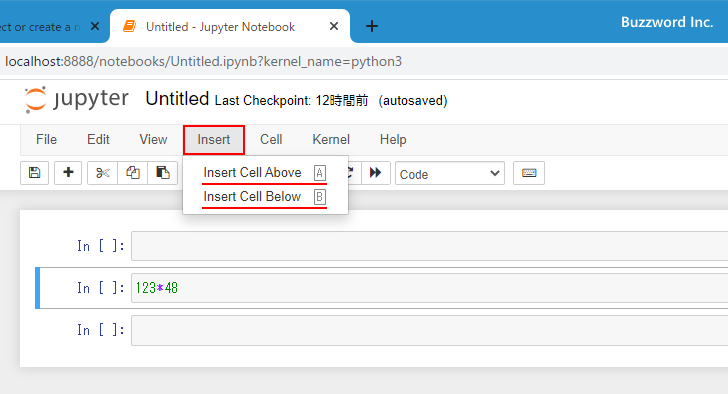The width and height of the screenshot is (728, 394).
Task: Open the cell type Code dropdown
Action: tap(450, 174)
